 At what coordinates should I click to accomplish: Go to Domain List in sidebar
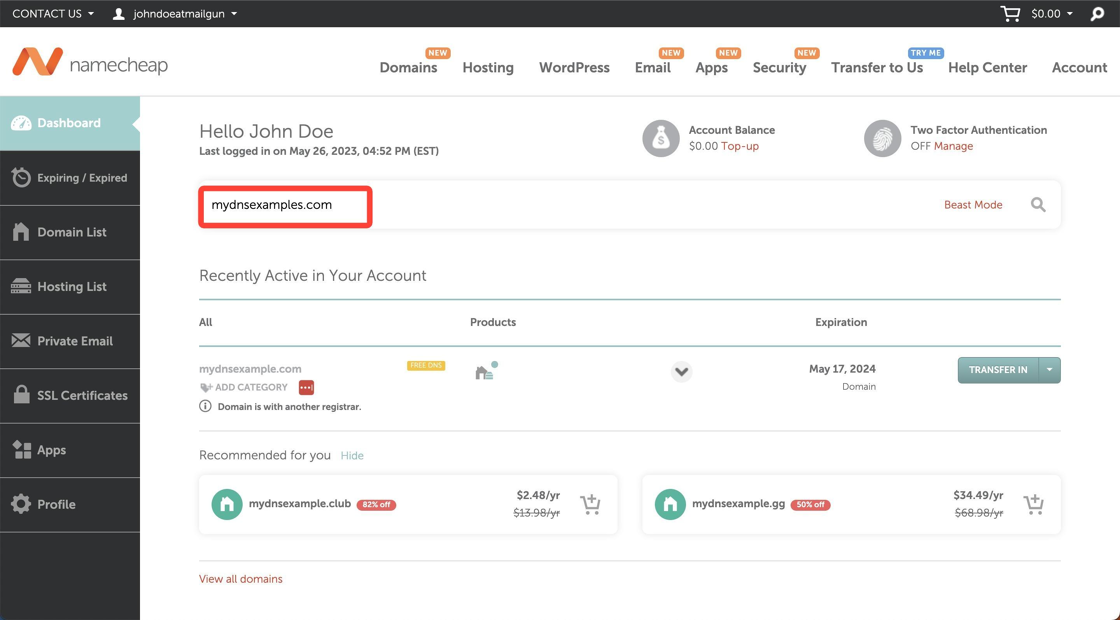(70, 232)
